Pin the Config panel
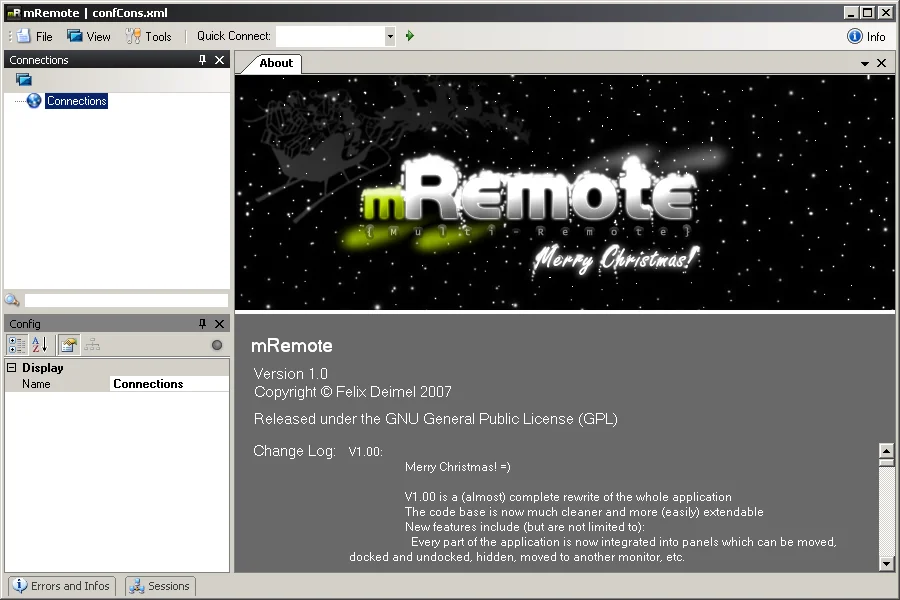900x600 pixels. 202,324
